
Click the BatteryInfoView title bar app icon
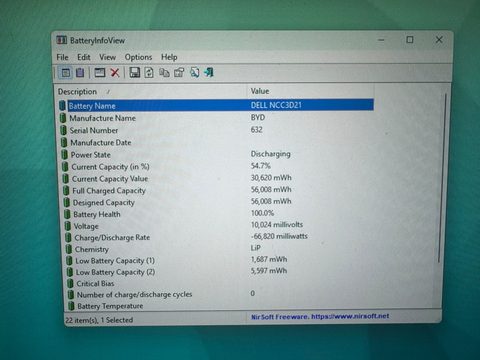(62, 40)
